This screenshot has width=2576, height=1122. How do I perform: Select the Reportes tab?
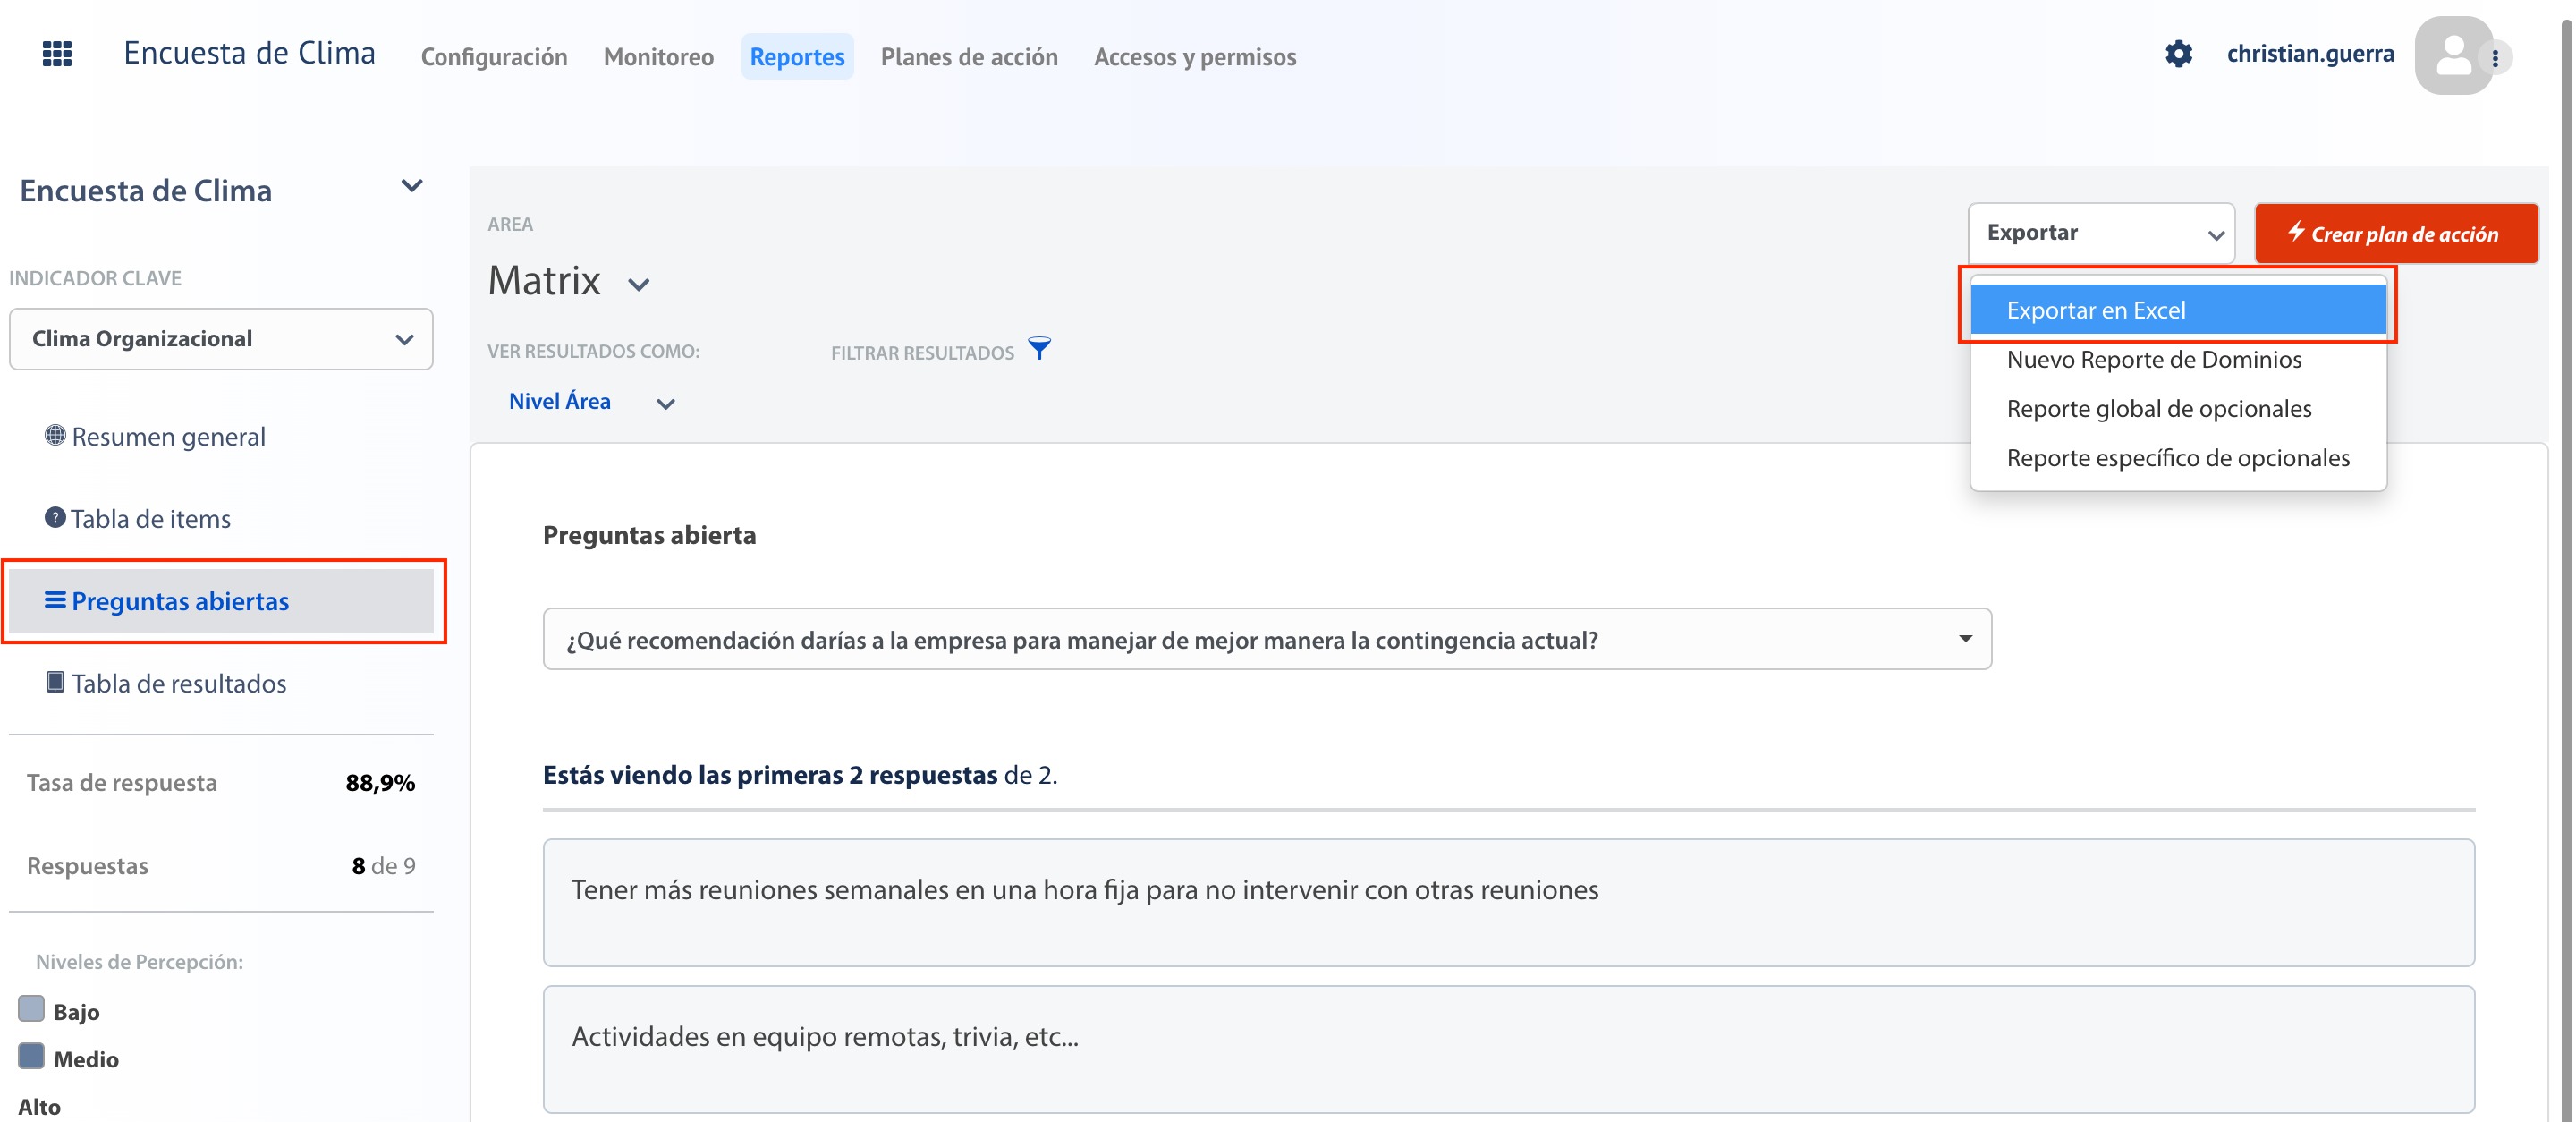point(797,57)
